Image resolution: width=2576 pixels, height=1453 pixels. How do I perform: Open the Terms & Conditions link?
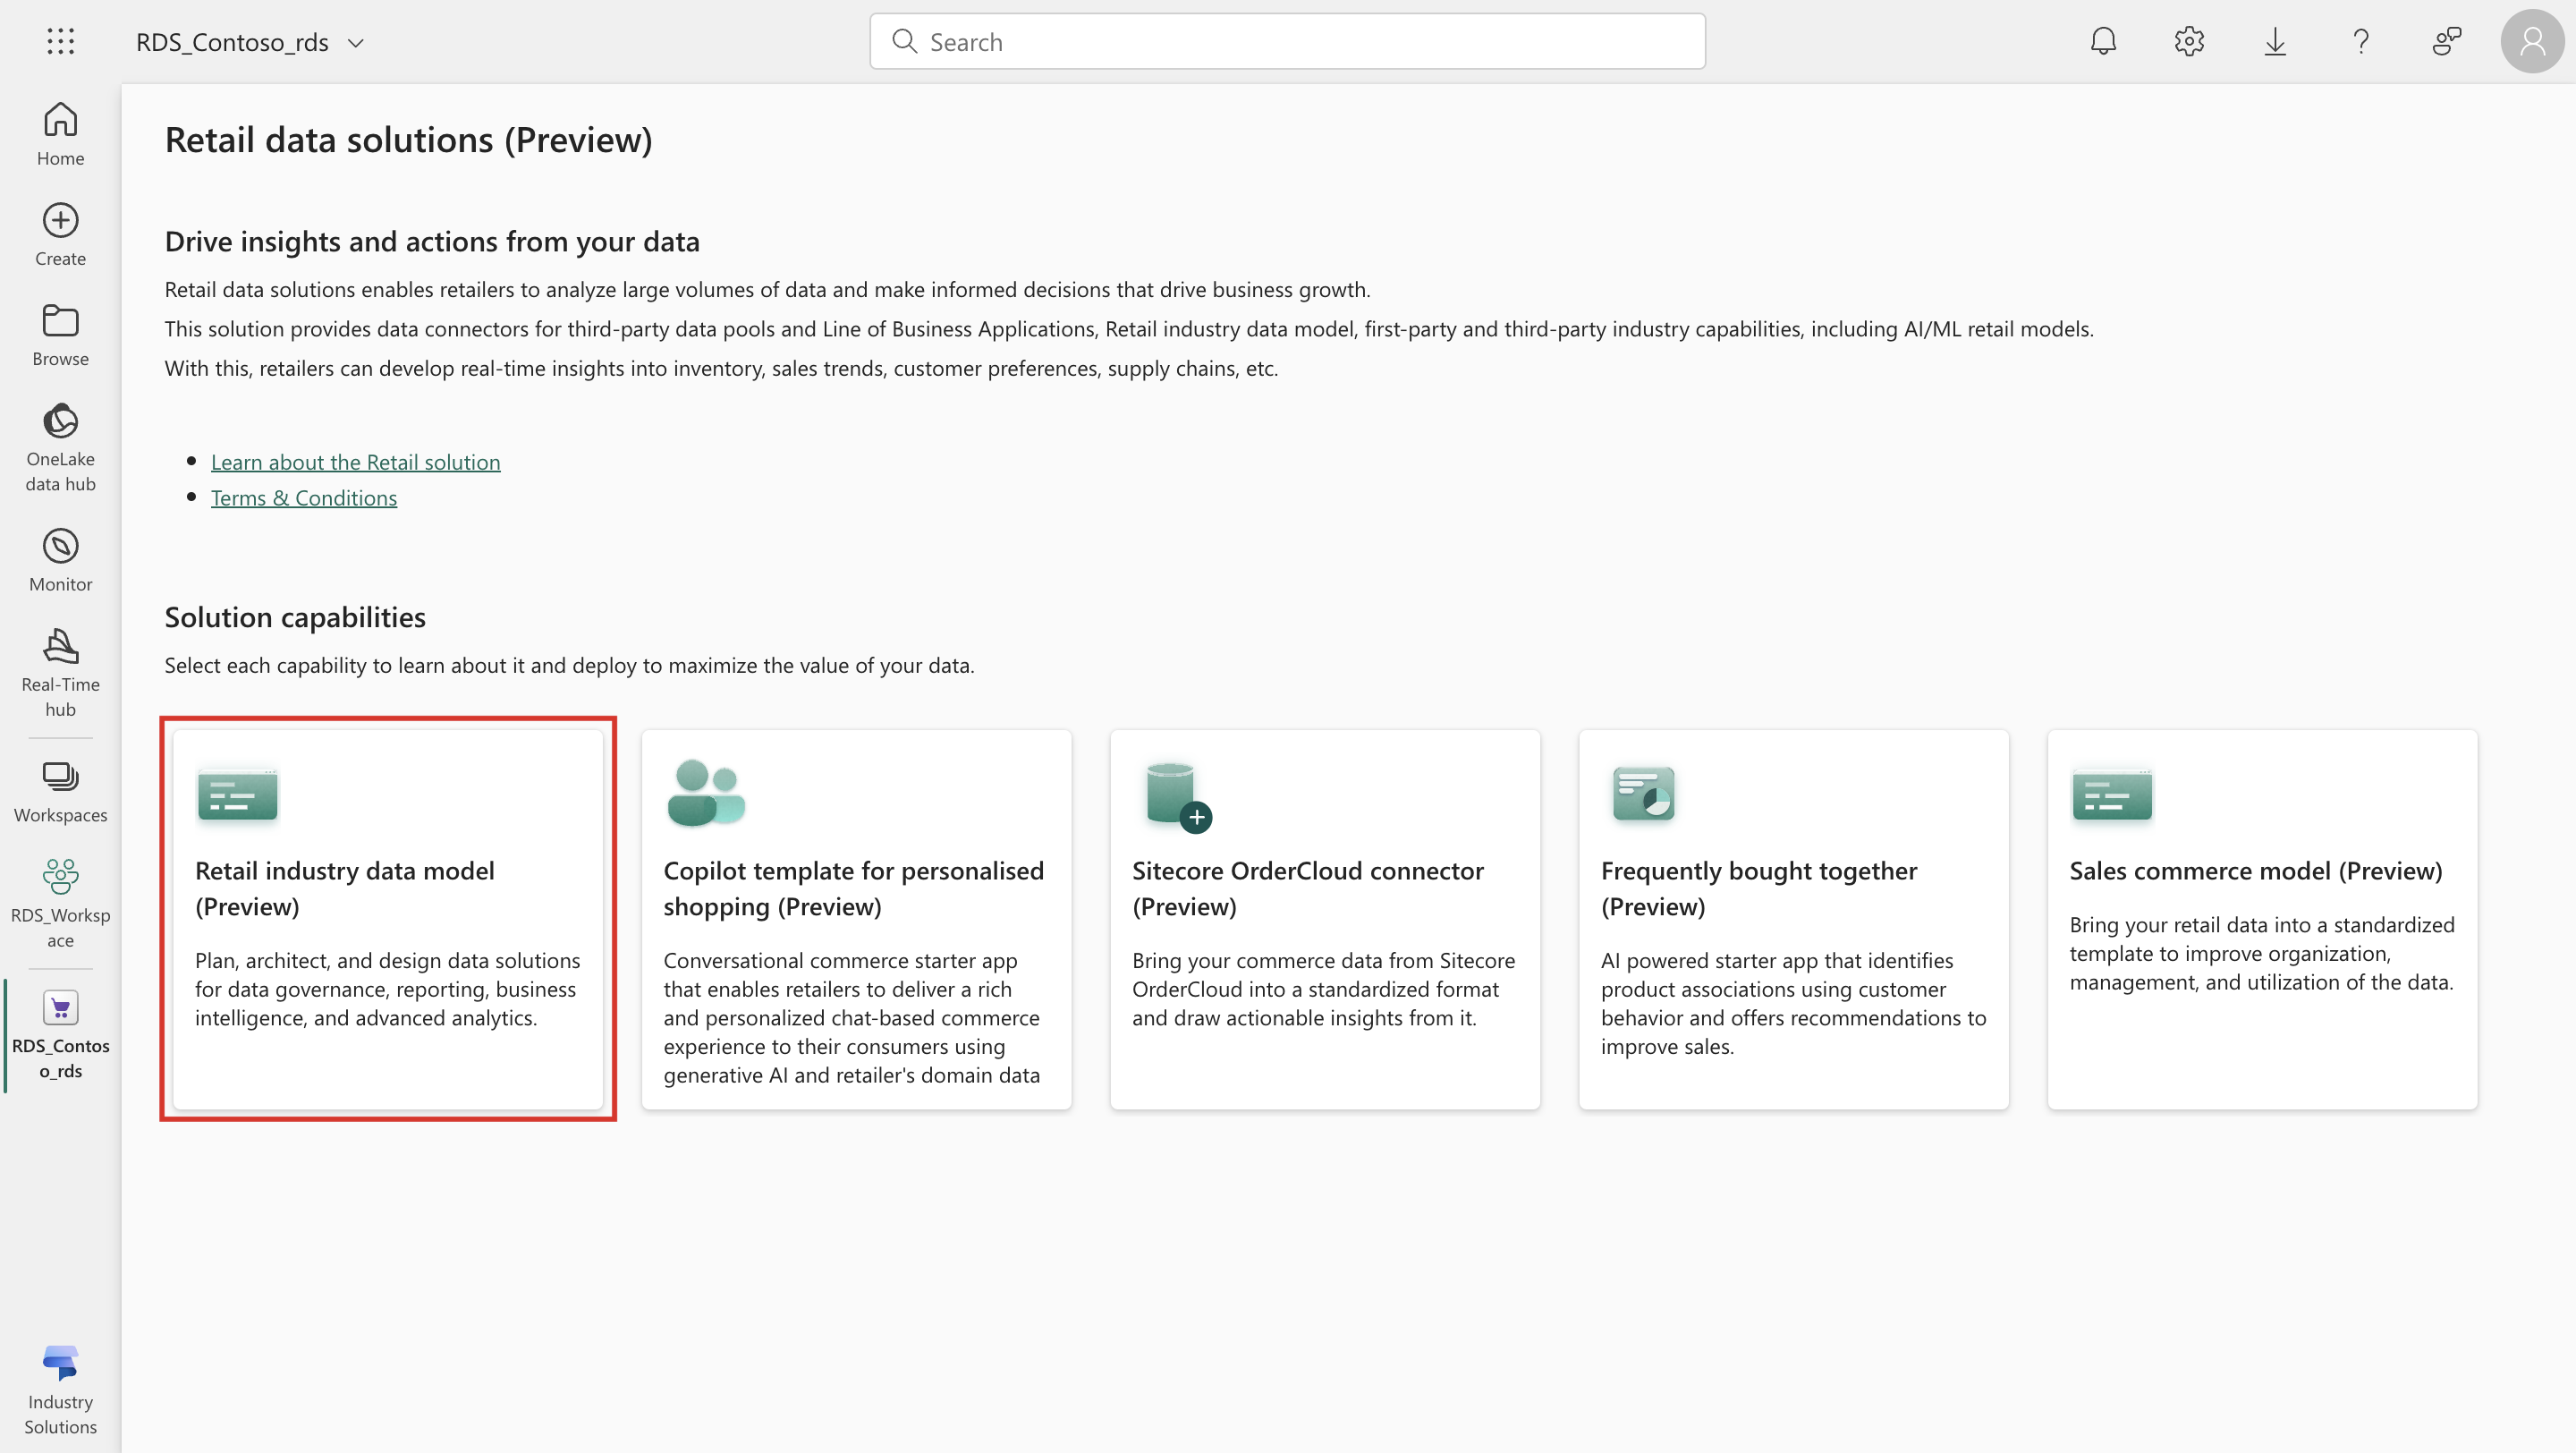[x=304, y=498]
